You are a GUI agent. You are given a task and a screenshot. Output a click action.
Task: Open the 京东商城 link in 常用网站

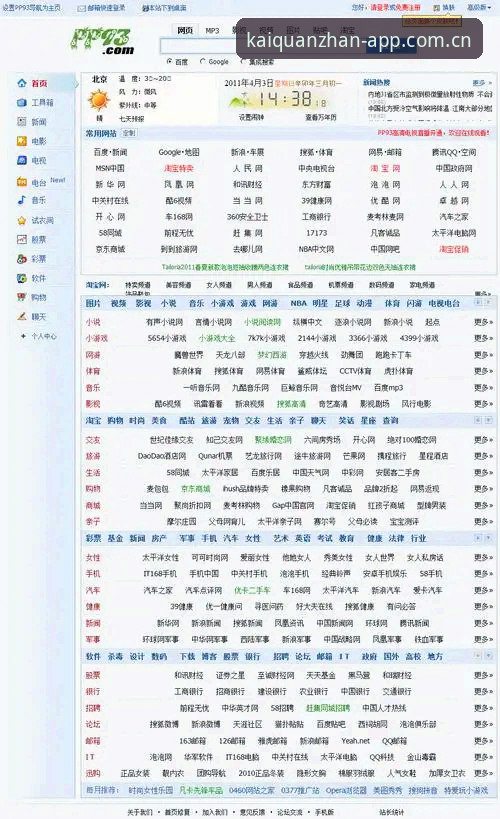click(x=110, y=249)
